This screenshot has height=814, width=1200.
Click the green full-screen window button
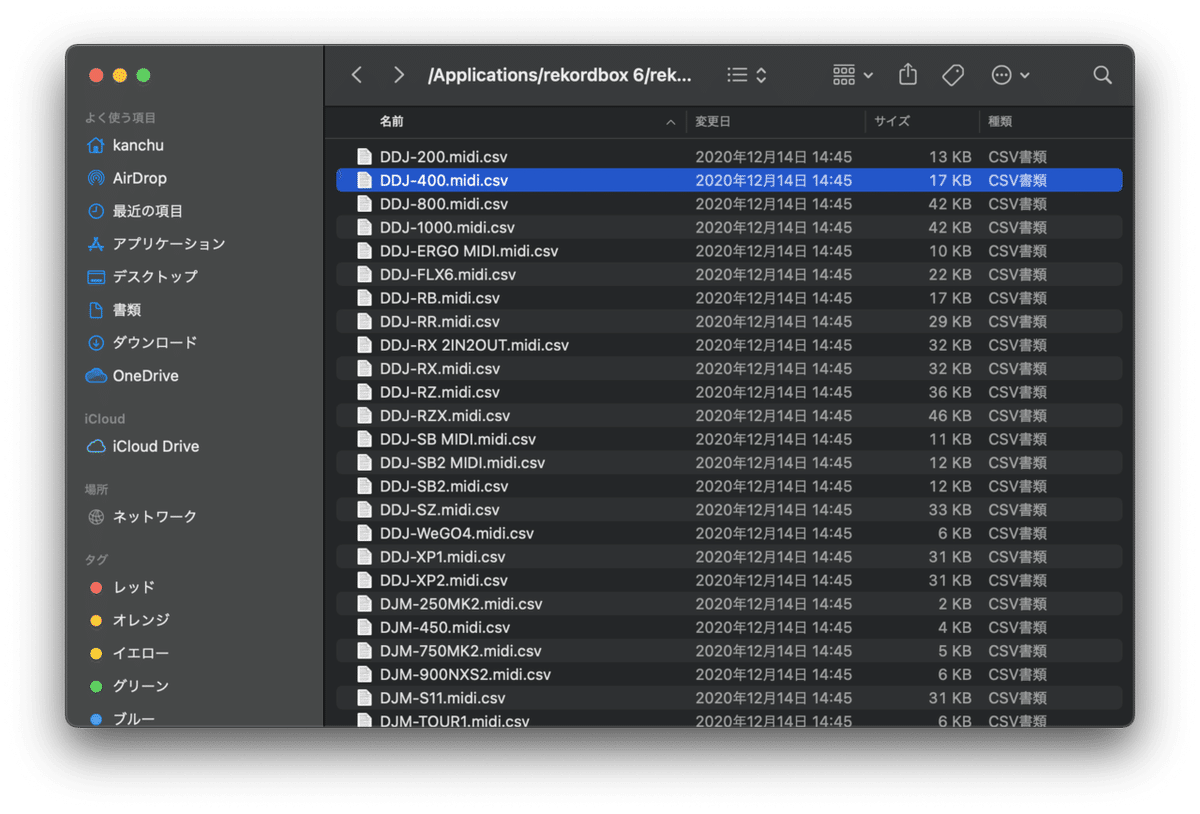(143, 75)
